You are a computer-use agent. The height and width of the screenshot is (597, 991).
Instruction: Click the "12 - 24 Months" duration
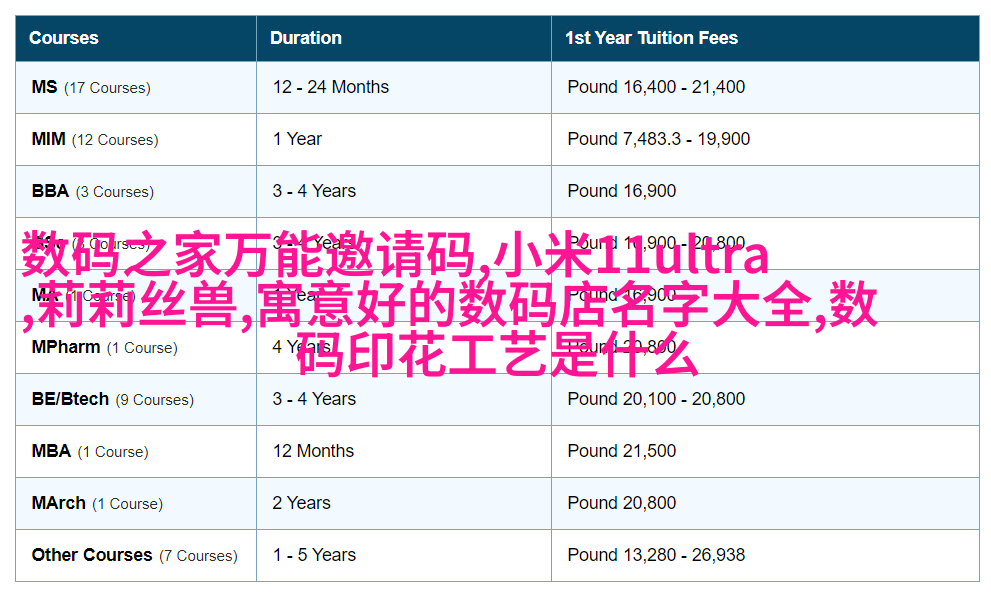pyautogui.click(x=331, y=87)
